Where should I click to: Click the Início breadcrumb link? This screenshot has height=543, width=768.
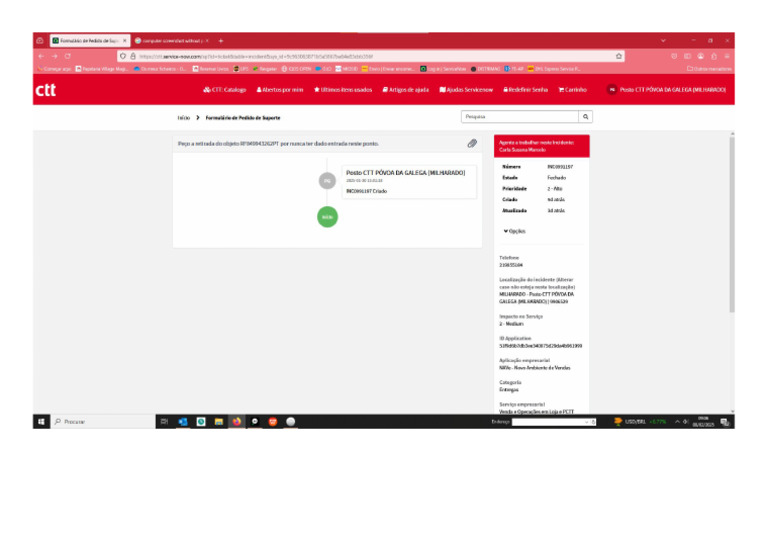click(x=183, y=118)
